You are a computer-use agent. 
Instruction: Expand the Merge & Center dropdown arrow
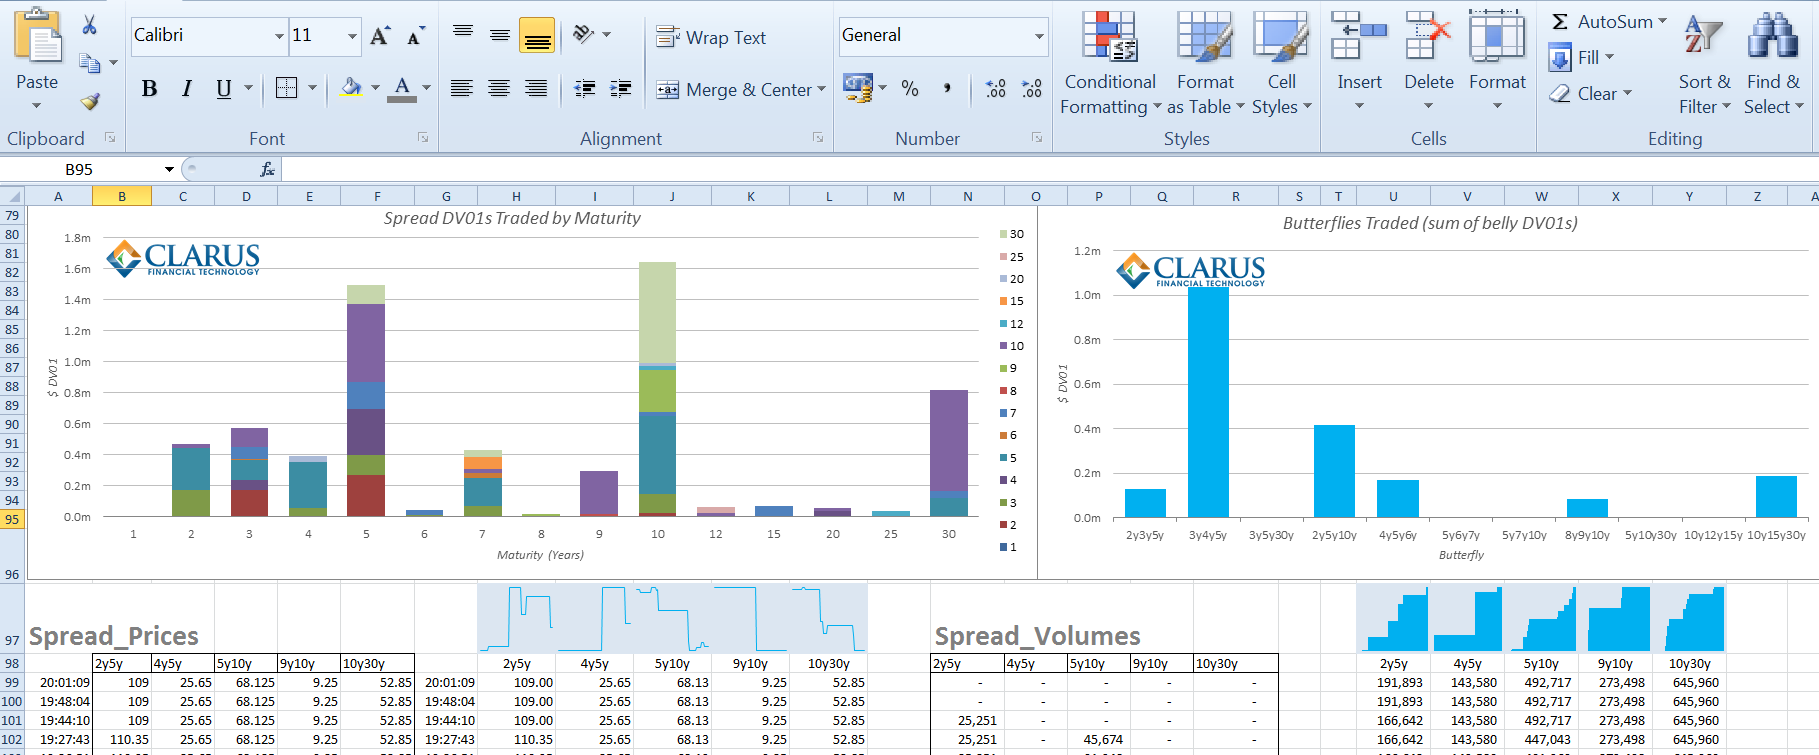click(822, 89)
